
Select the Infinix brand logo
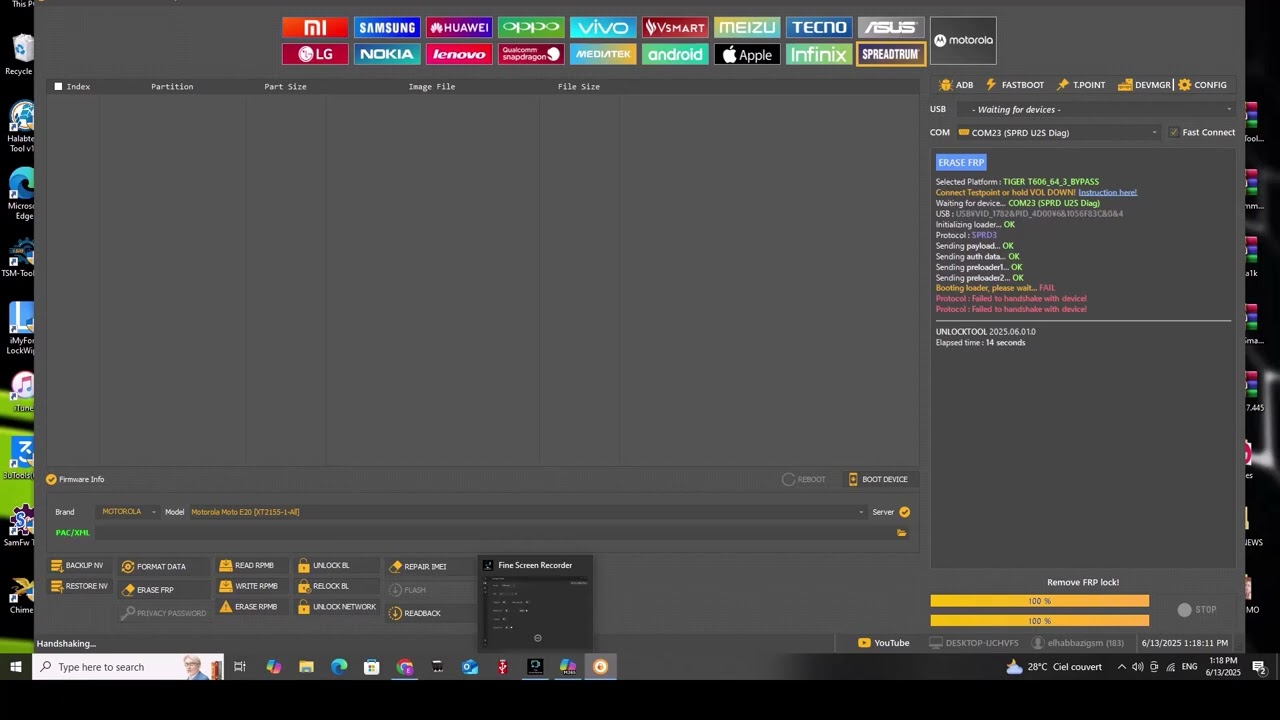click(819, 54)
